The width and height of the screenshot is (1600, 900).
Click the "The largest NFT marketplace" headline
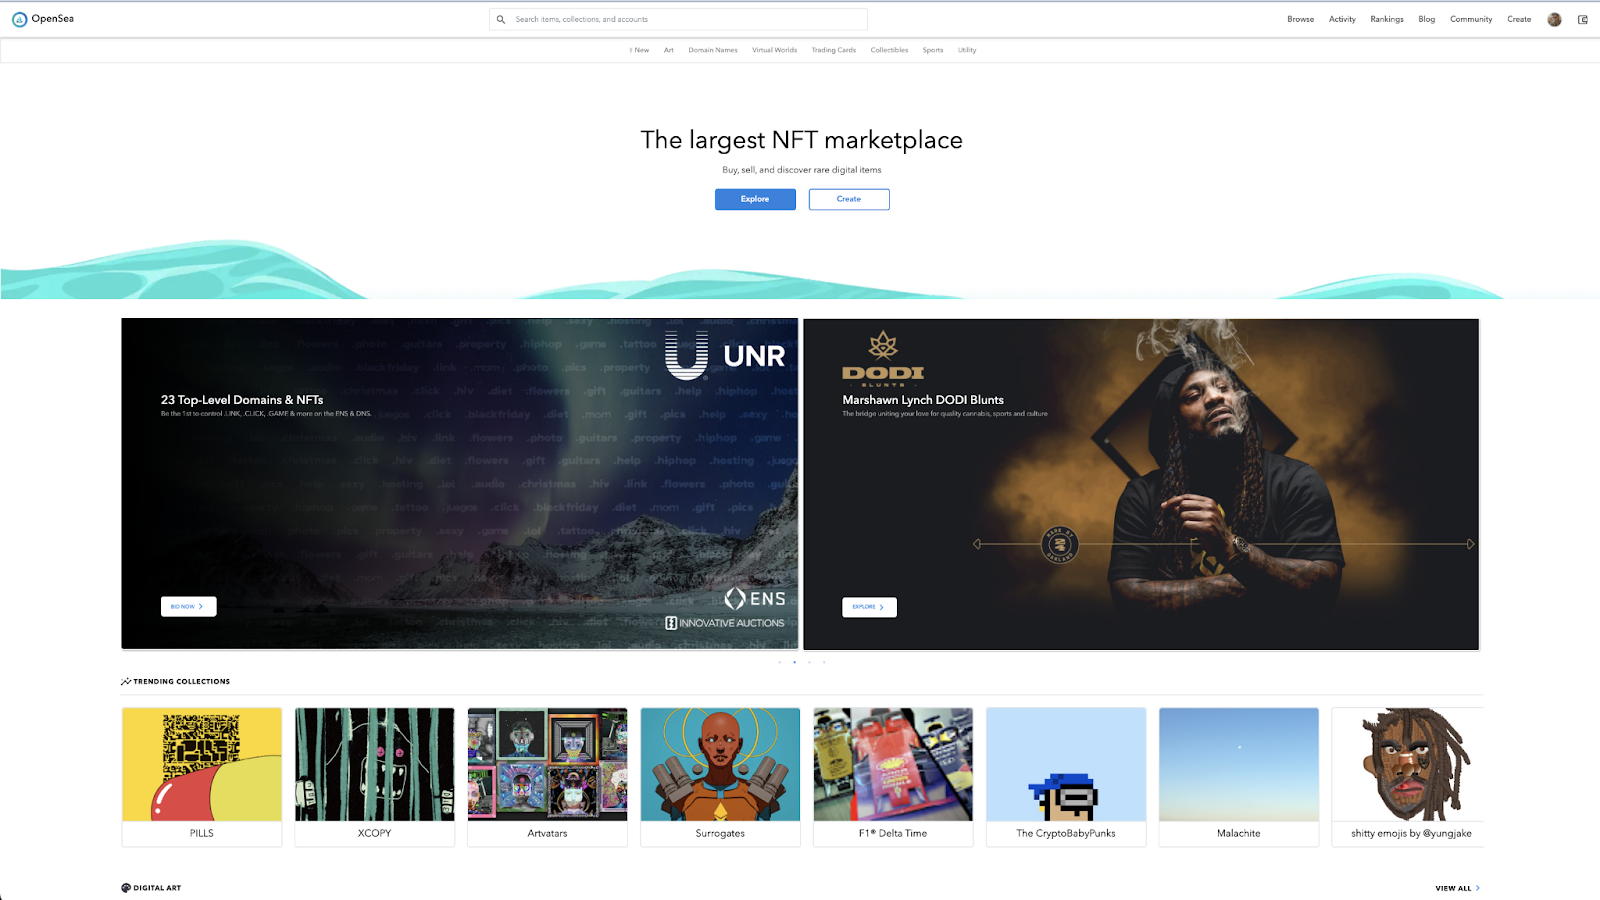802,140
